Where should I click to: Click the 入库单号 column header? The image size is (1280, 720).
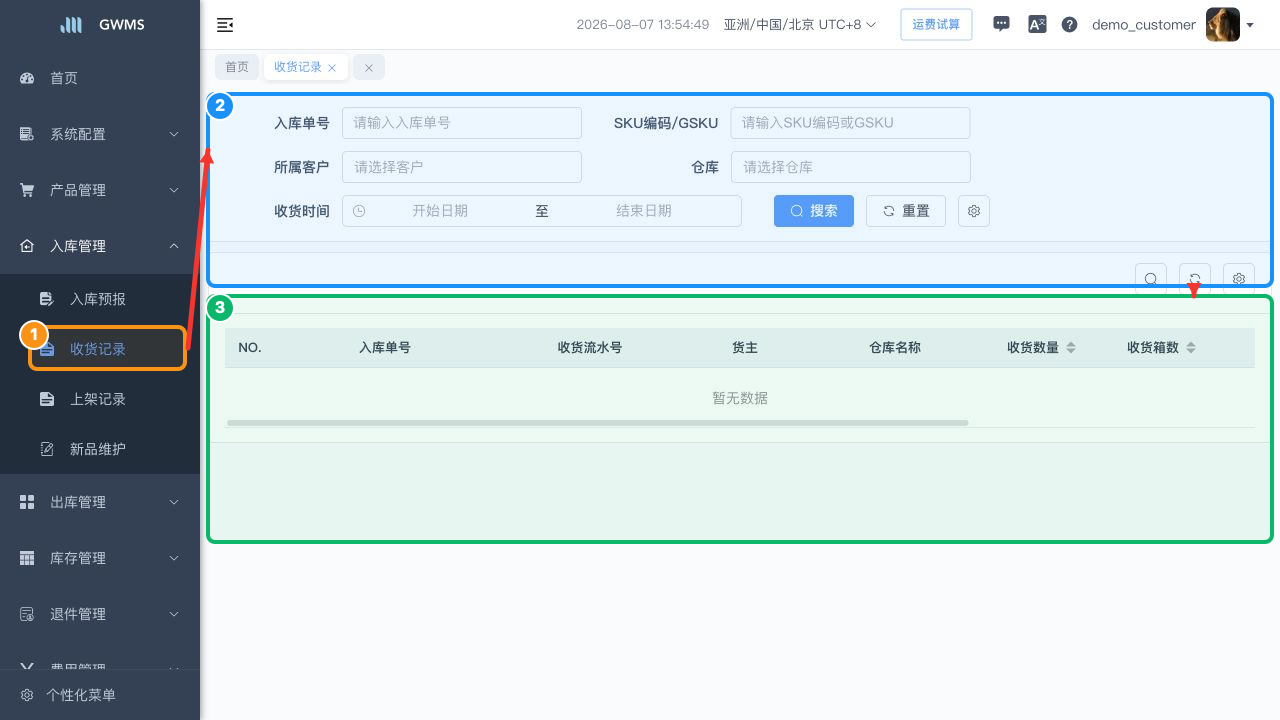pos(385,347)
